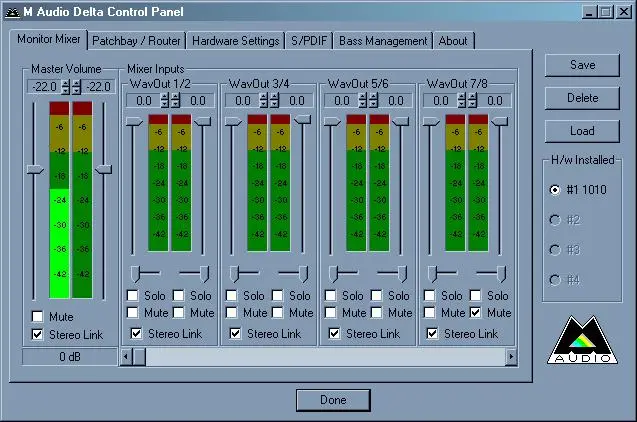Toggle WavOut 1/2 Stereo Link checkbox

tap(136, 333)
